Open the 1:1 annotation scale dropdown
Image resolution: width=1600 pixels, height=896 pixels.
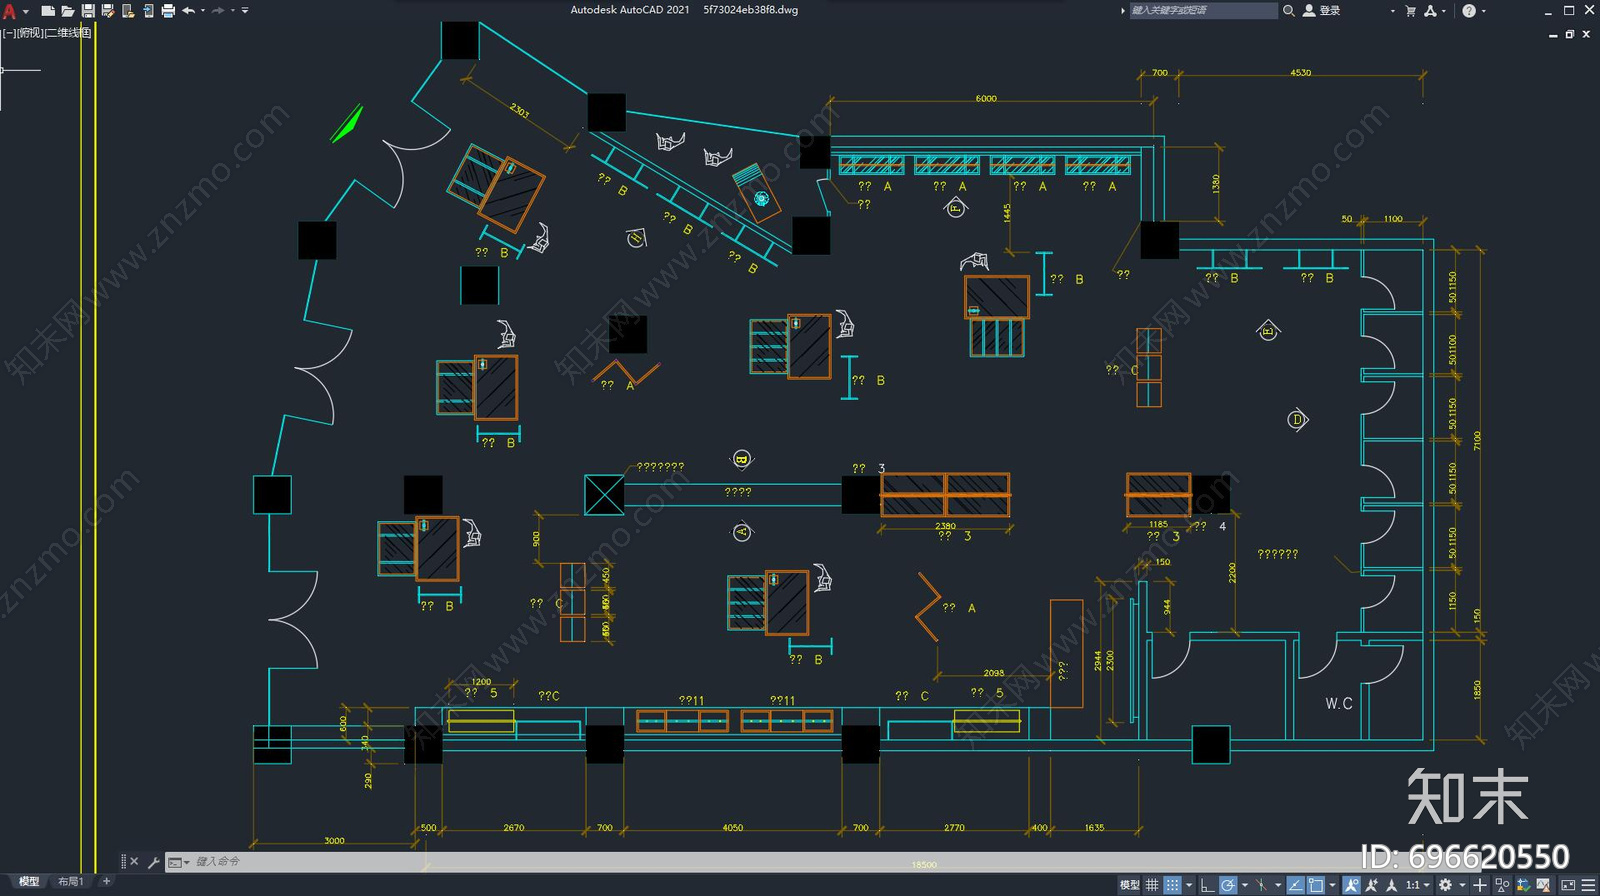1416,885
